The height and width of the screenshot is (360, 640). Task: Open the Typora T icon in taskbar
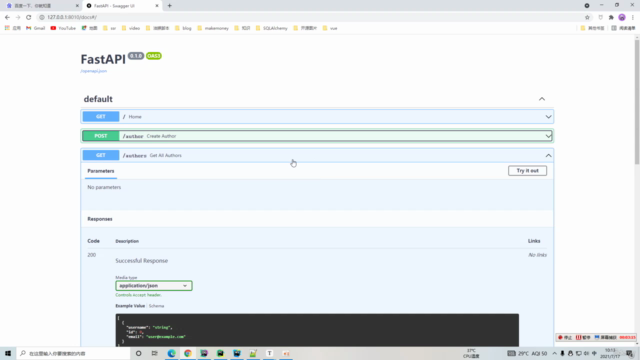click(x=269, y=353)
